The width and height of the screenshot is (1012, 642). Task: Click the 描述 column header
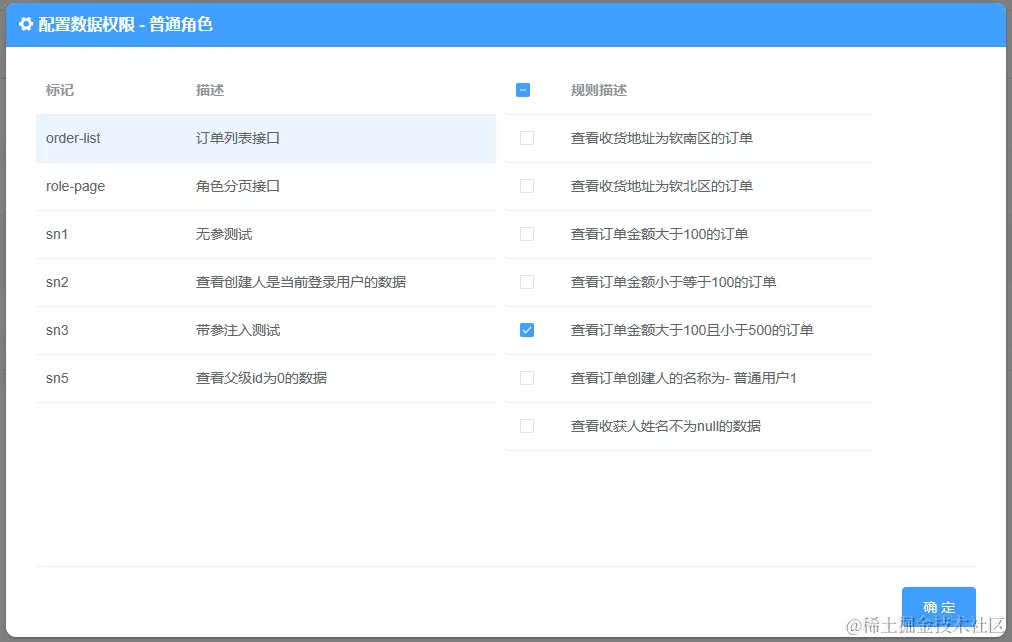[x=210, y=90]
